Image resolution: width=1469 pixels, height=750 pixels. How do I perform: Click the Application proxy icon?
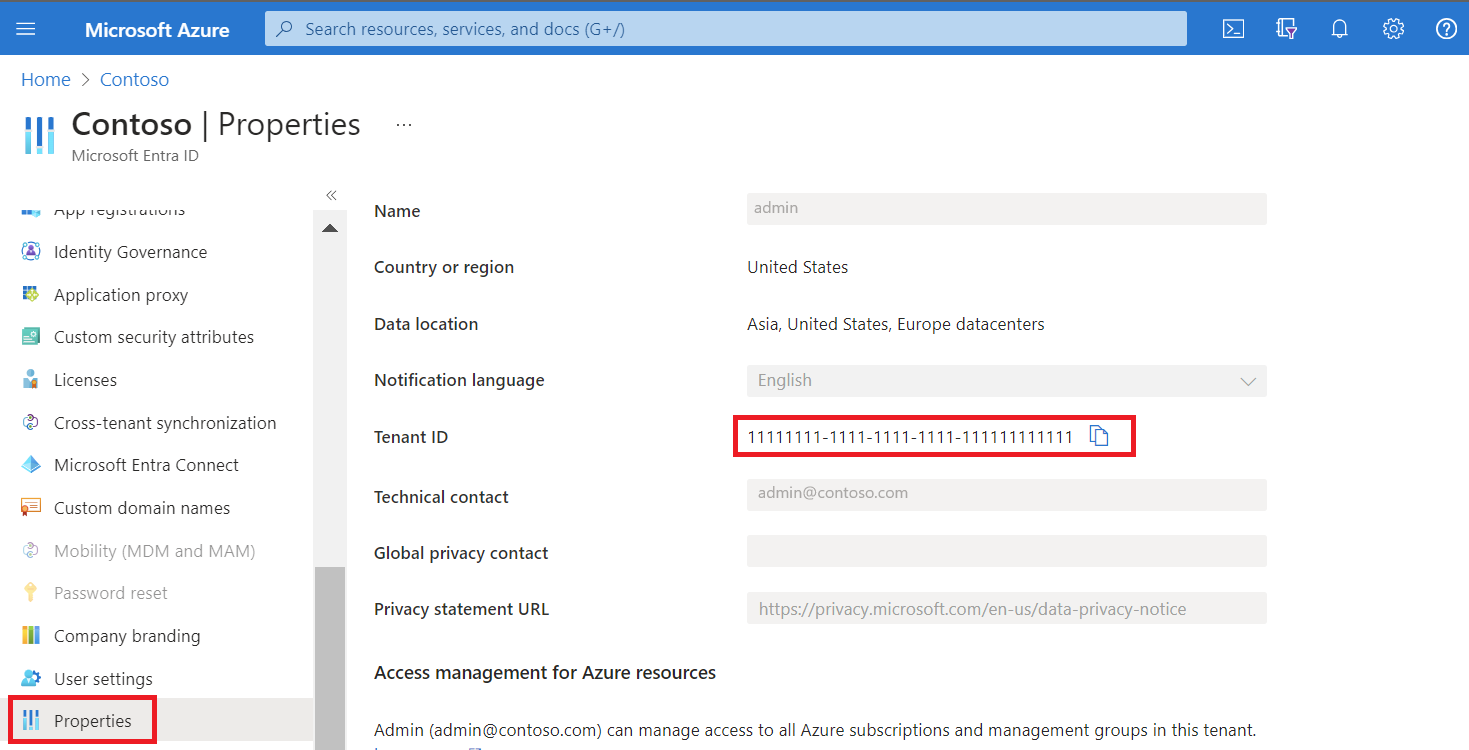31,294
